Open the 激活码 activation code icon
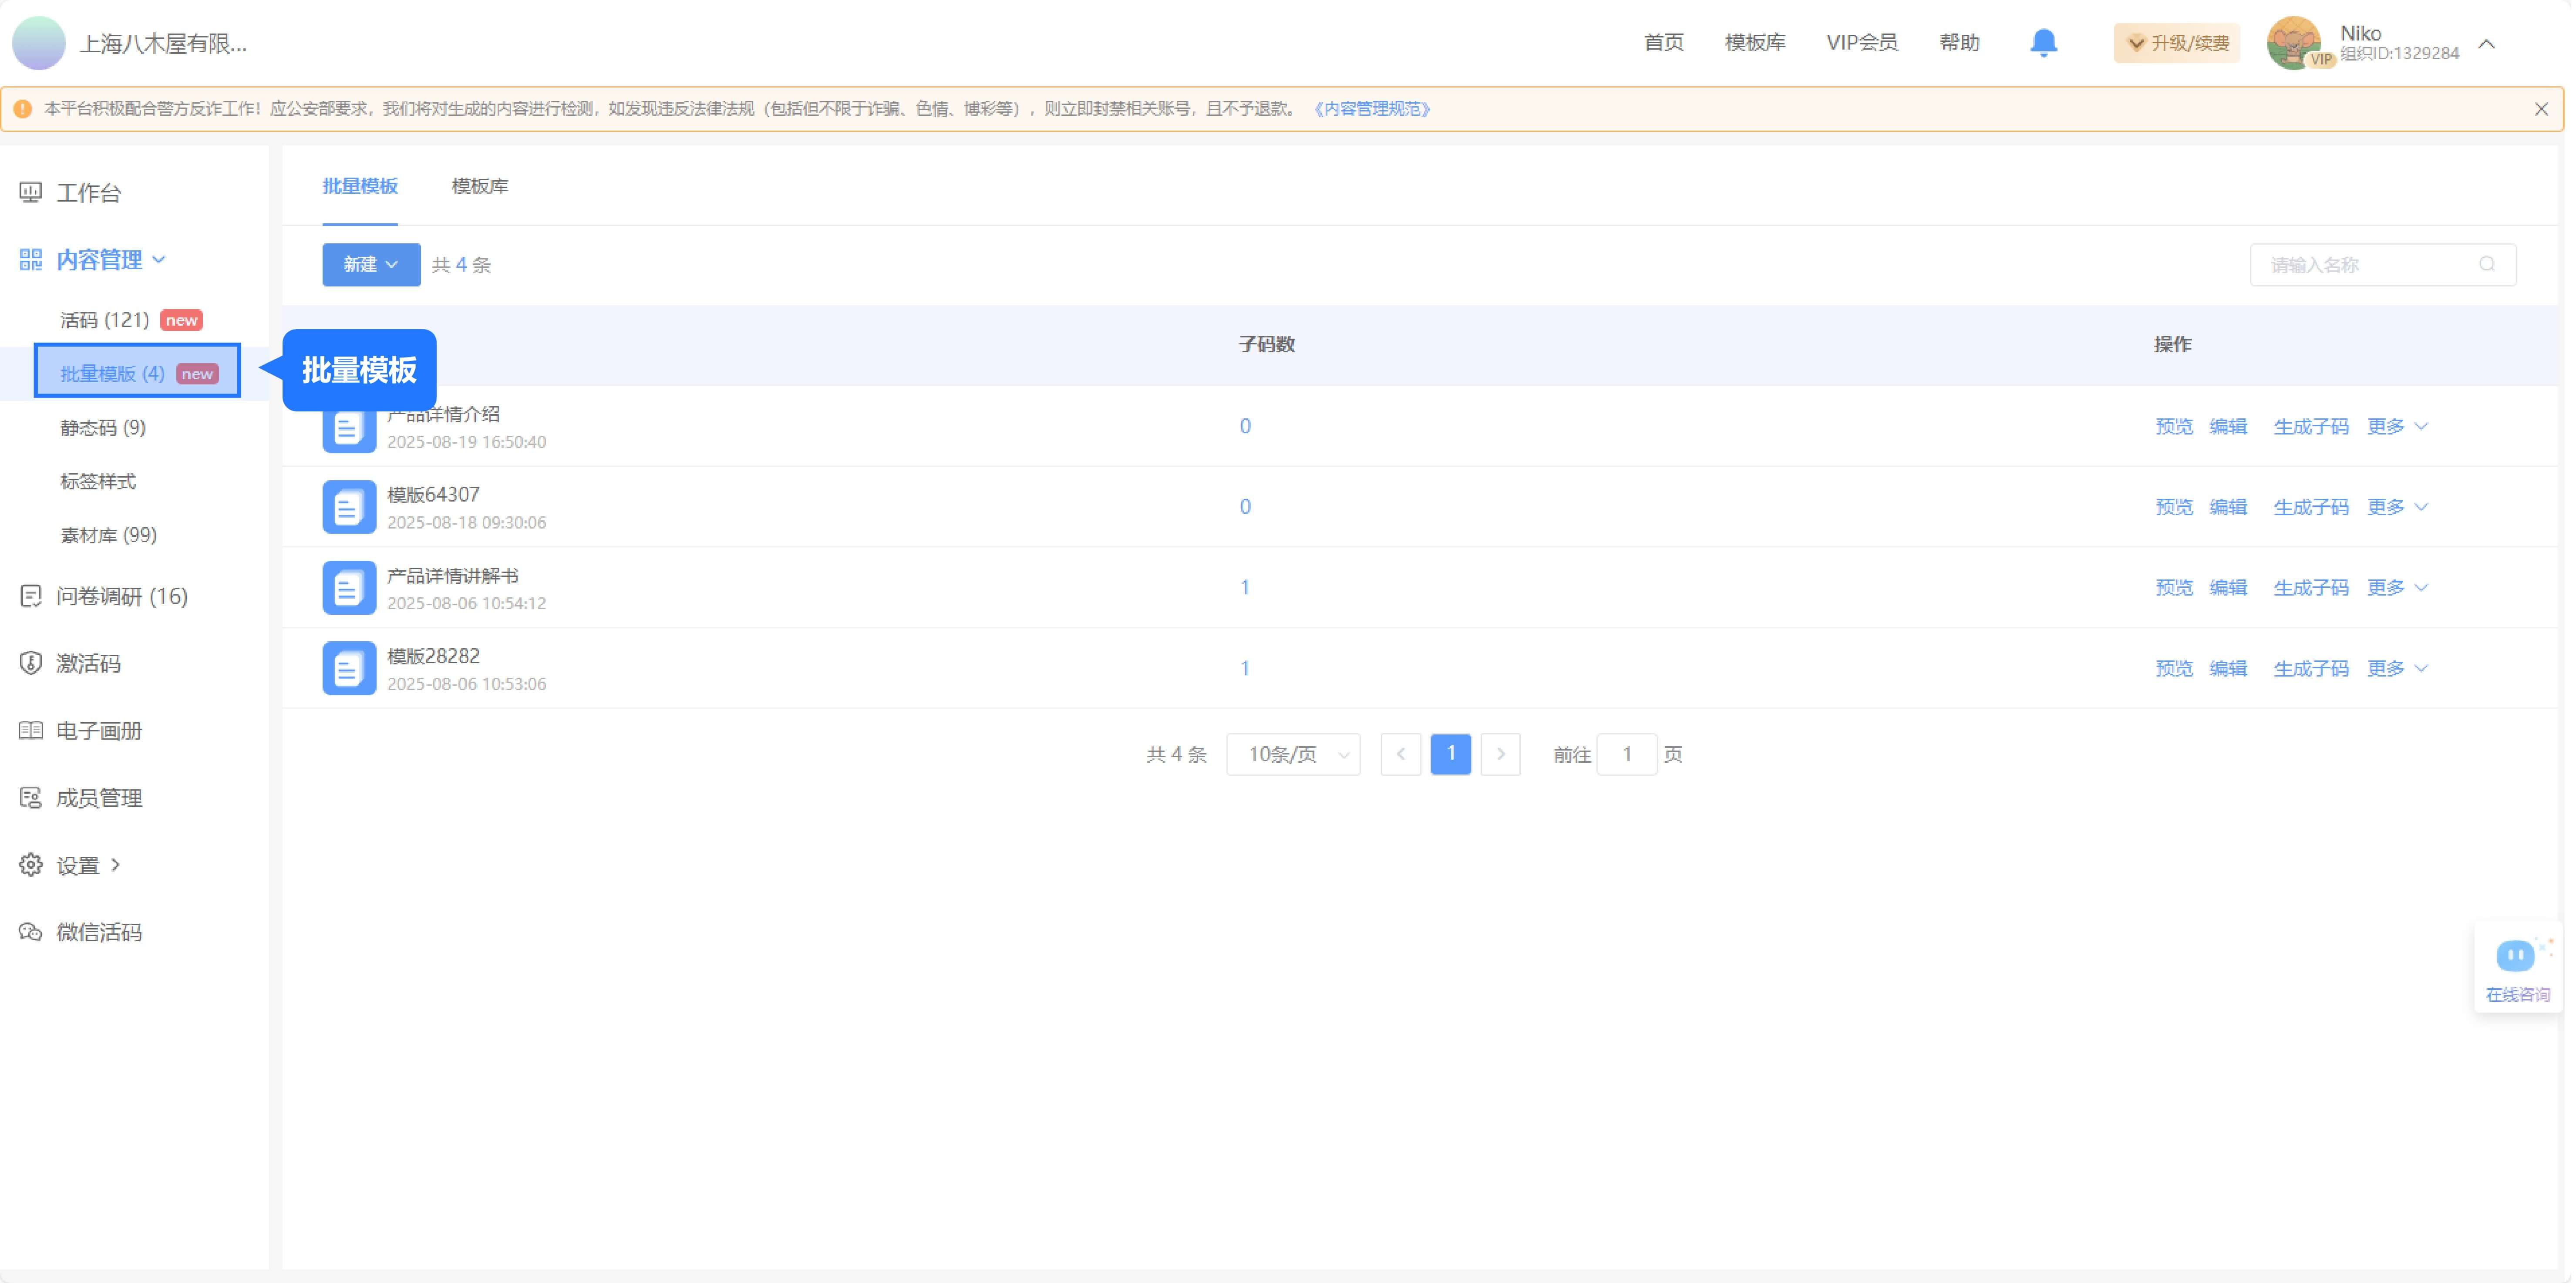Screen dimensions: 2576x1283 pos(30,663)
